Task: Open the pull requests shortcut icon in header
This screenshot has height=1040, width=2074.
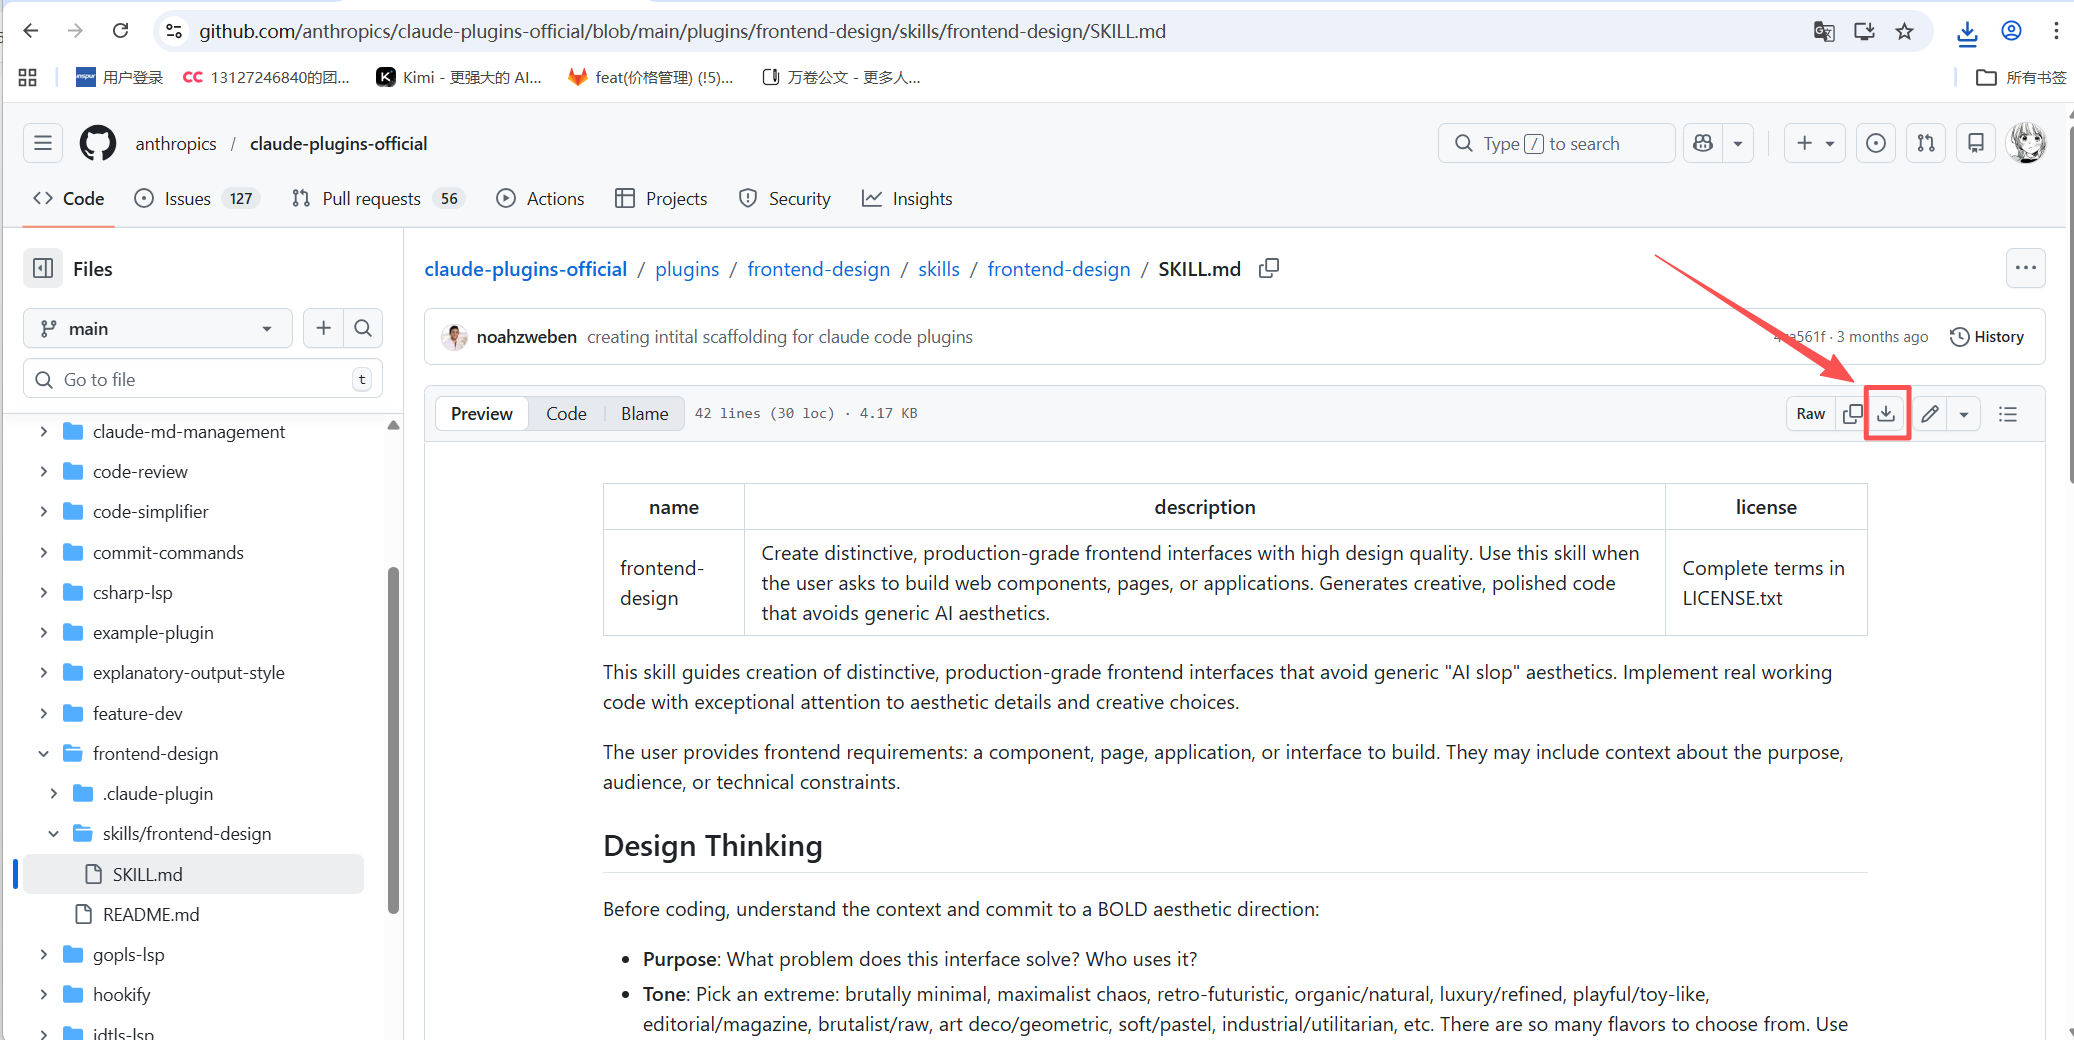Action: point(1926,143)
